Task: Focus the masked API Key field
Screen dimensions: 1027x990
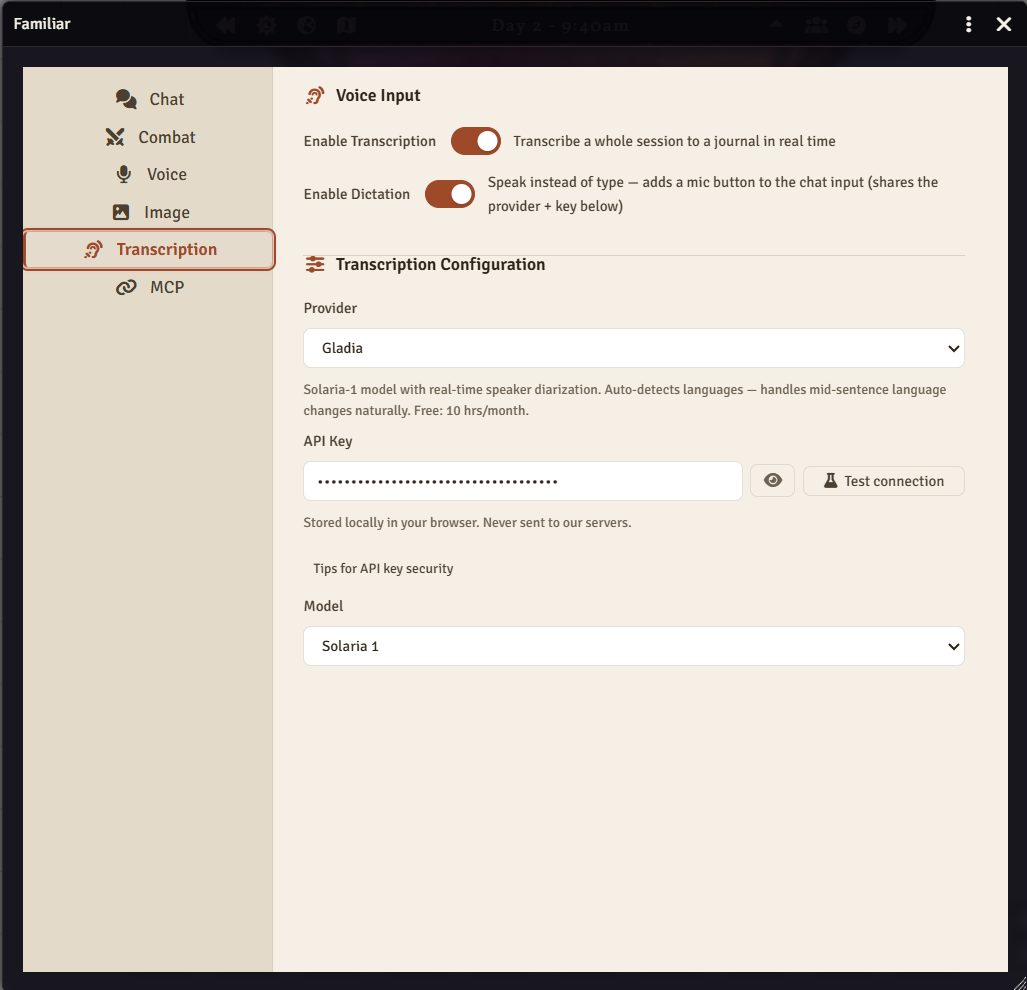Action: [x=523, y=481]
